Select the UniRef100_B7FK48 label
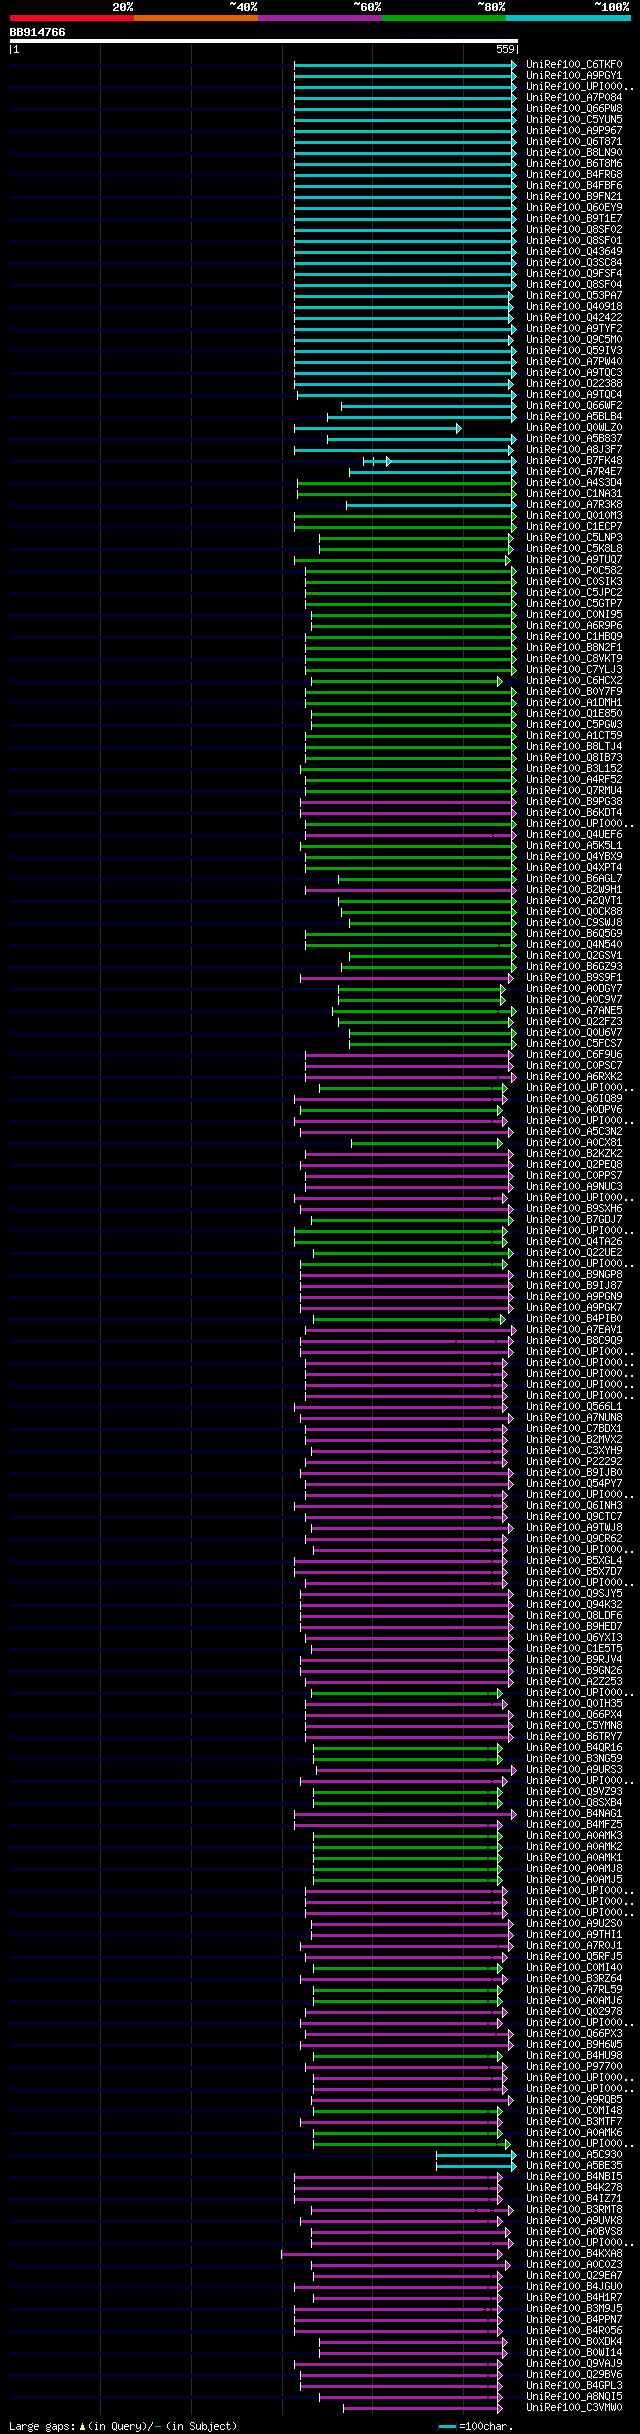Image resolution: width=640 pixels, height=2434 pixels. [x=574, y=461]
